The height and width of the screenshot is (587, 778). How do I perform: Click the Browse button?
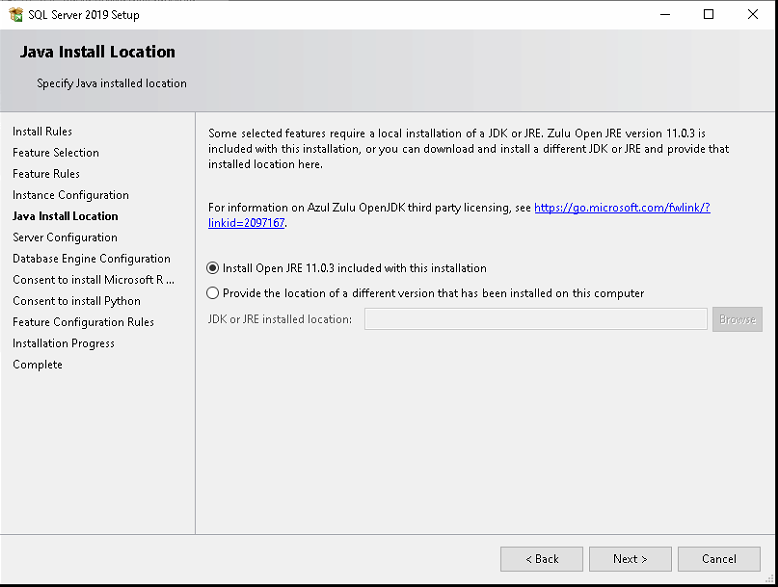[737, 319]
